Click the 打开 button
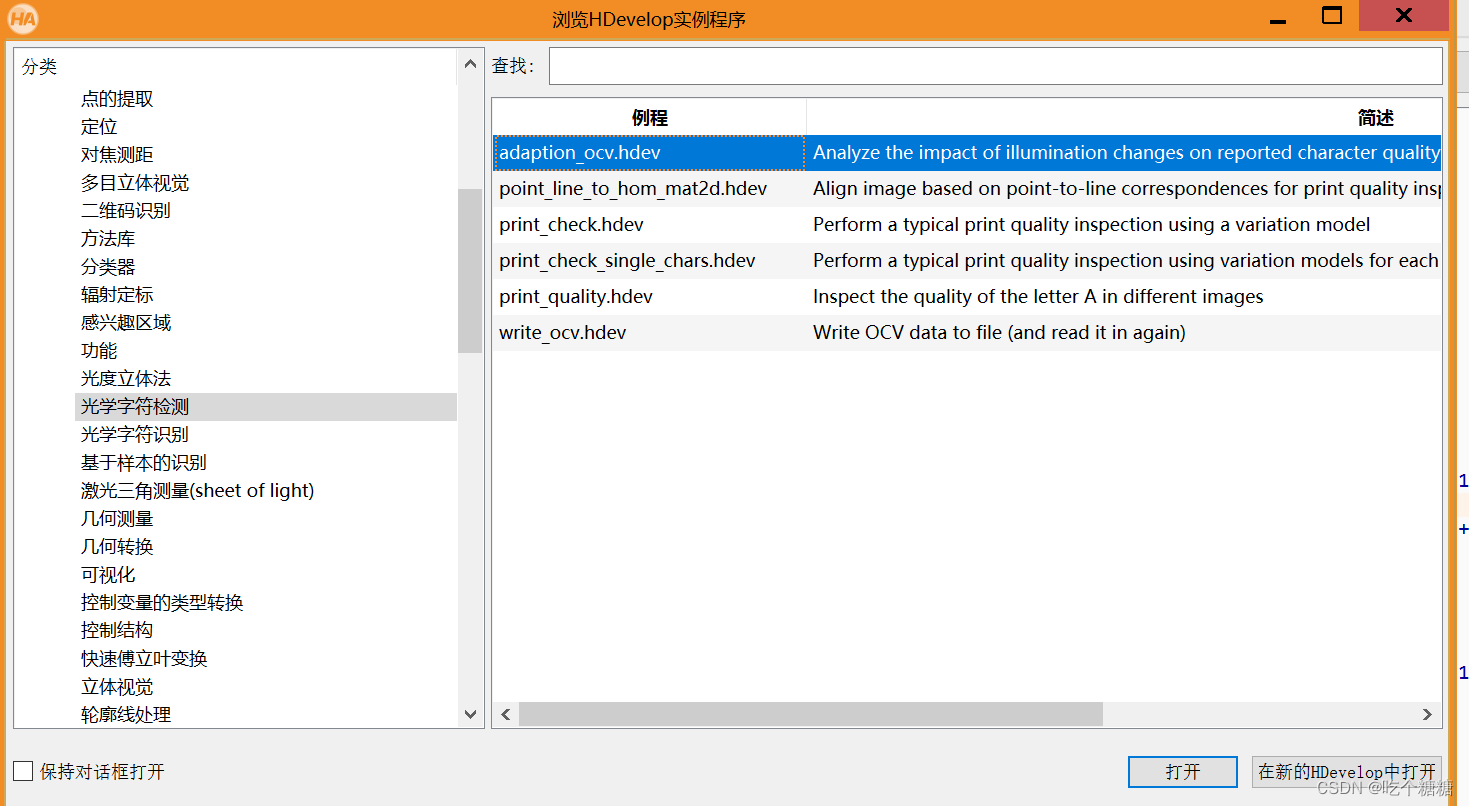1469x806 pixels. click(x=1183, y=772)
